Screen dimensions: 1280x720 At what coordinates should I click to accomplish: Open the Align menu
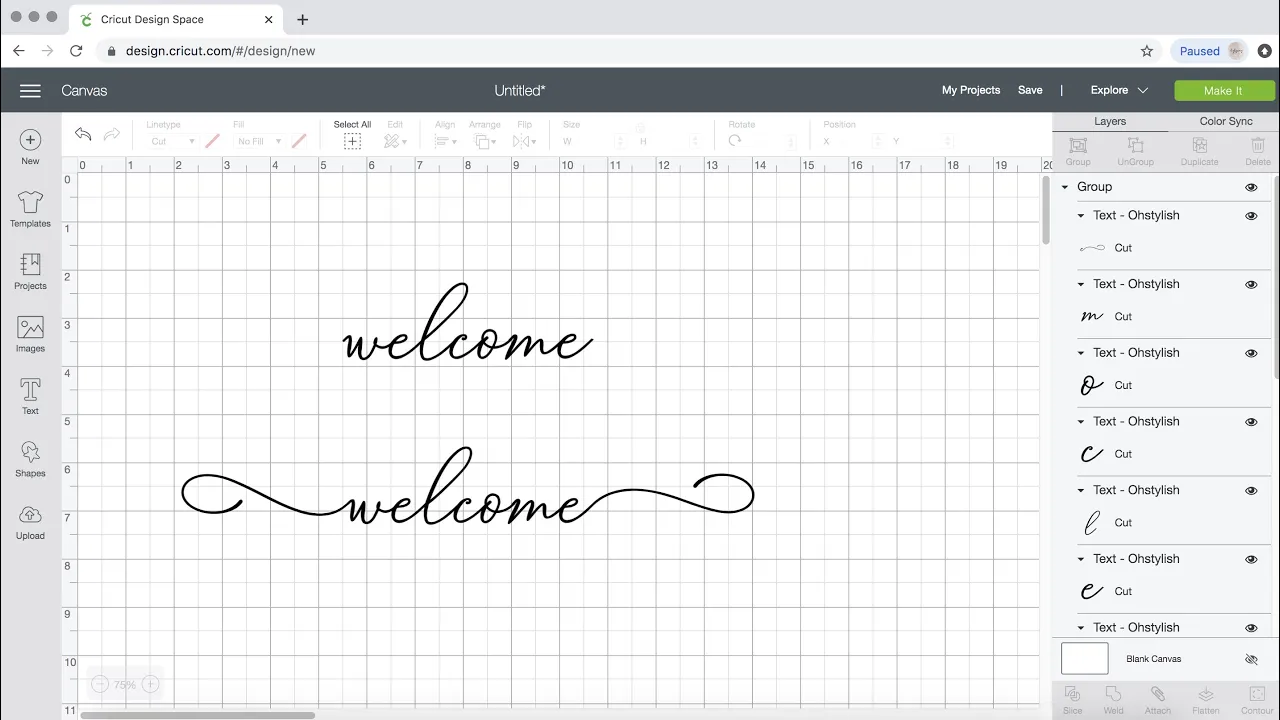(x=445, y=141)
